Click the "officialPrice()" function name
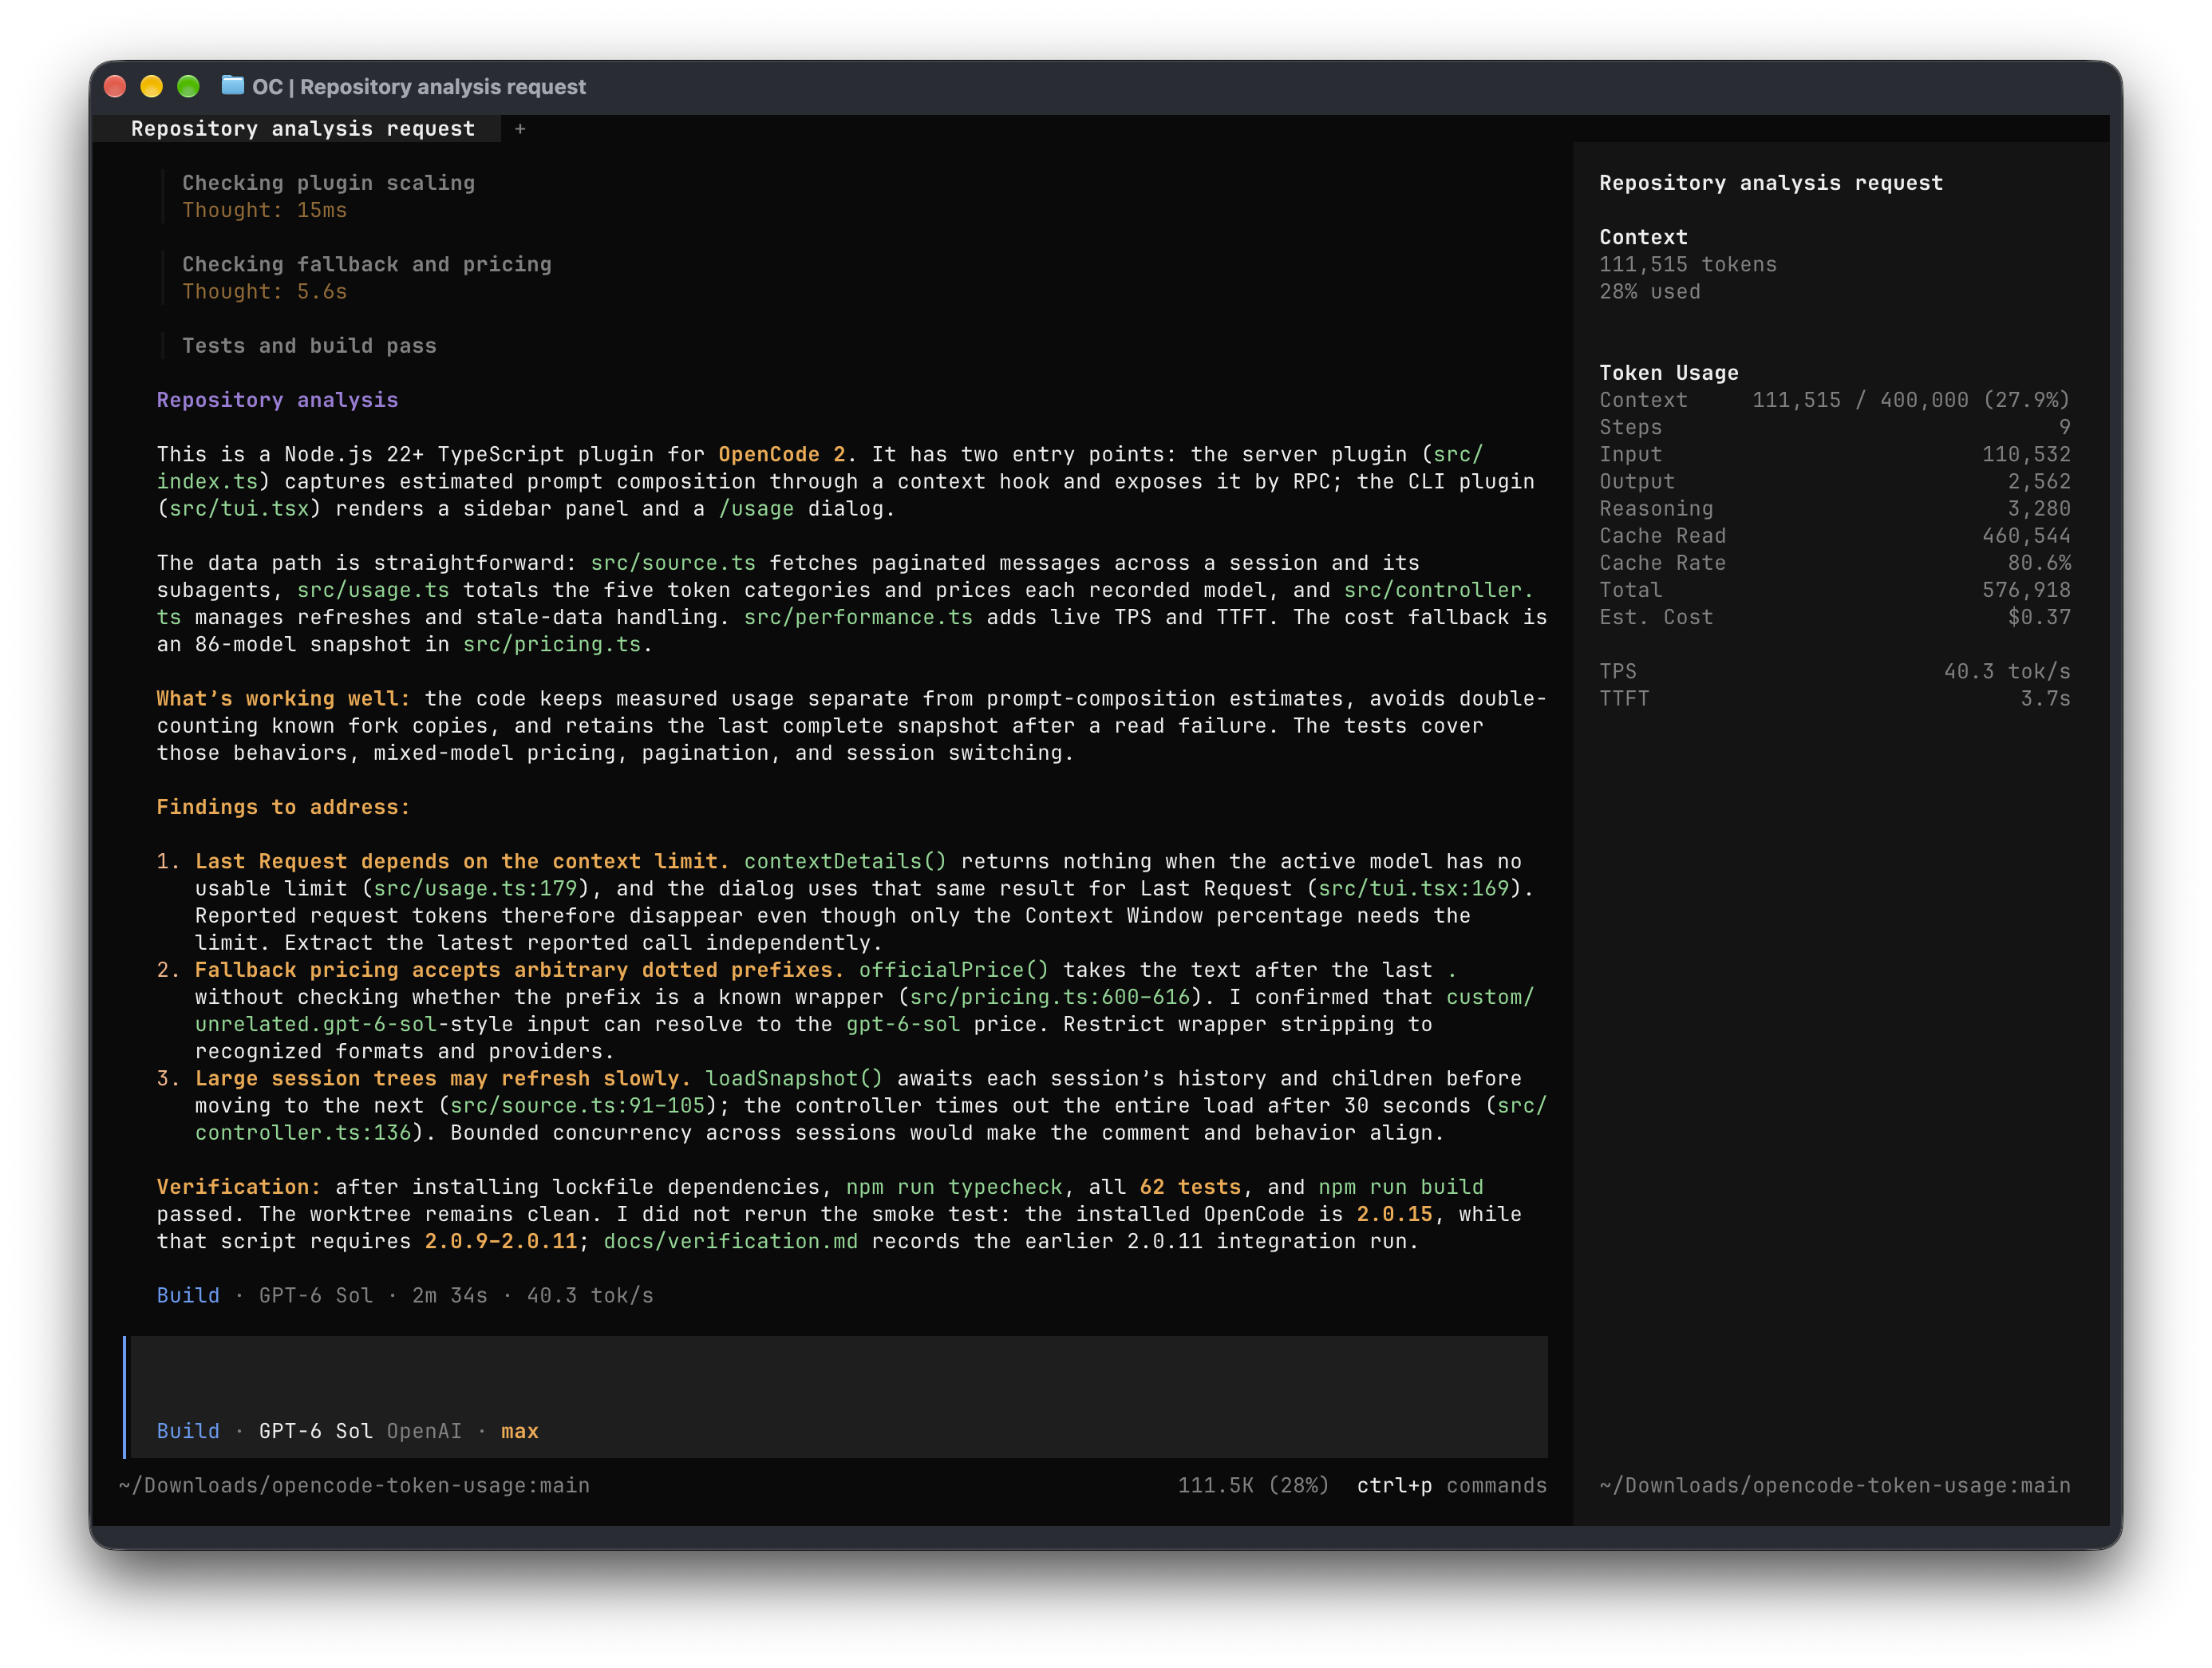 [x=953, y=970]
